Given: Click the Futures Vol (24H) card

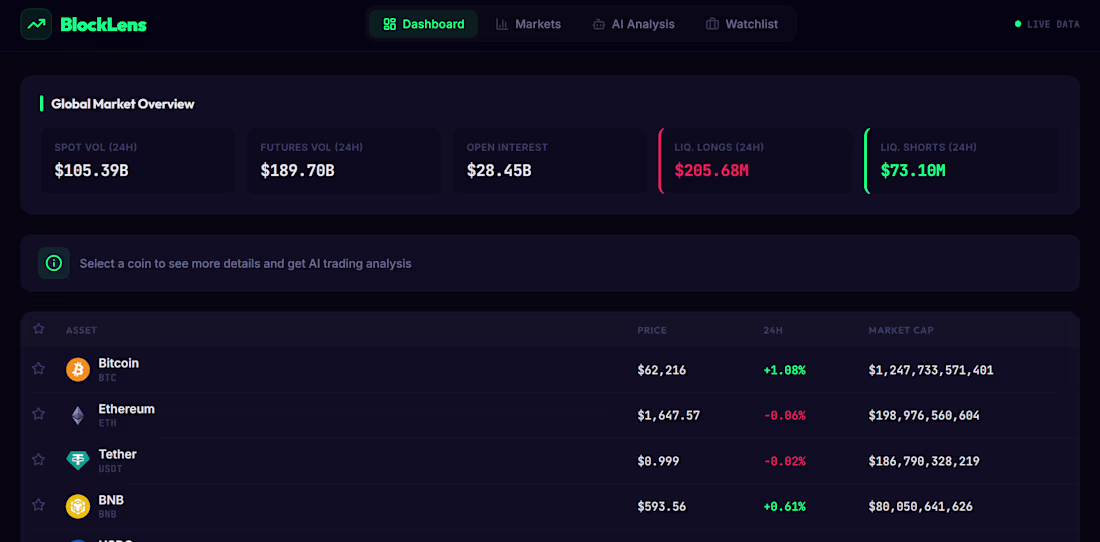Looking at the screenshot, I should pyautogui.click(x=344, y=161).
